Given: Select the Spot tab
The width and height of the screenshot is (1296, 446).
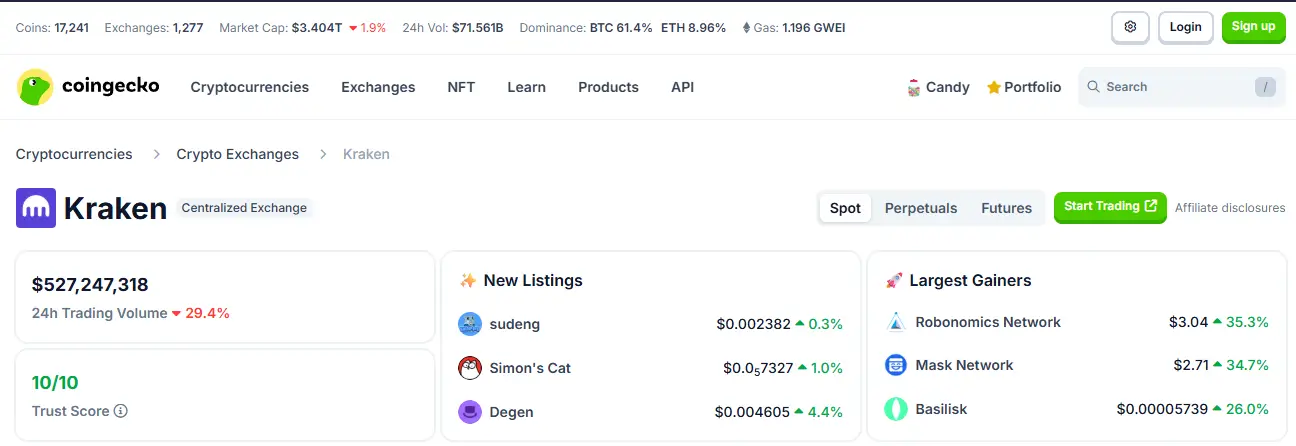Looking at the screenshot, I should 845,208.
